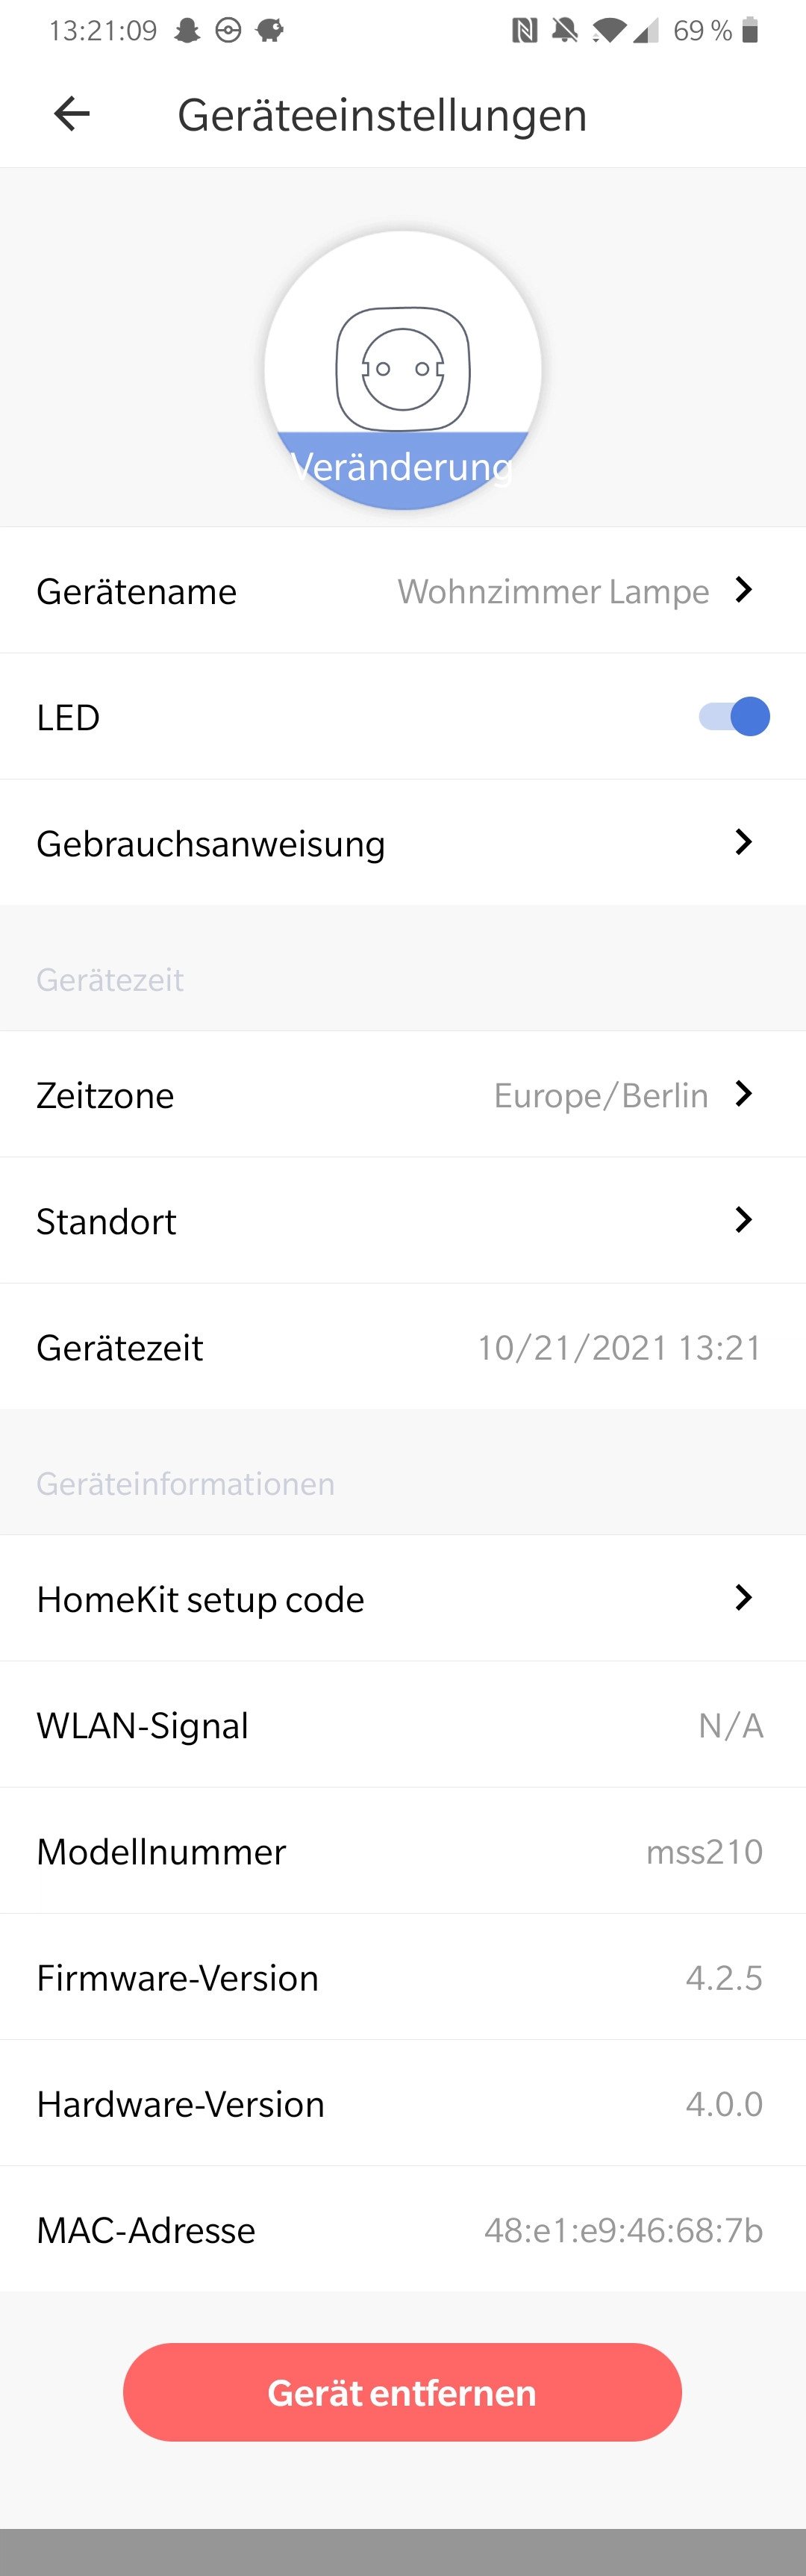
Task: Tap the muted notifications bell icon
Action: click(565, 31)
